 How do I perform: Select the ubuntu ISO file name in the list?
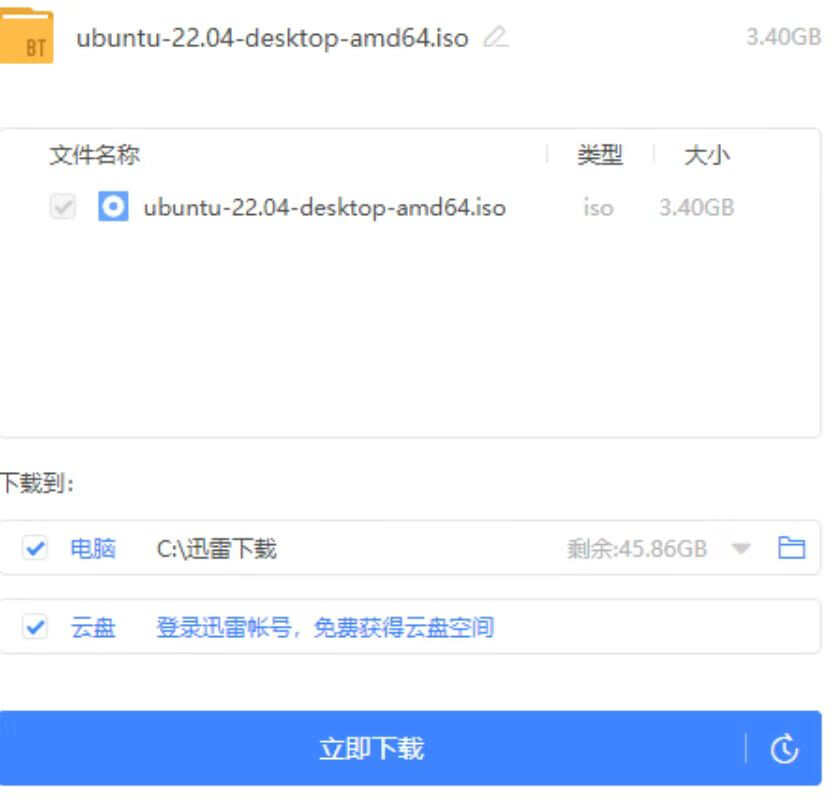click(x=324, y=208)
